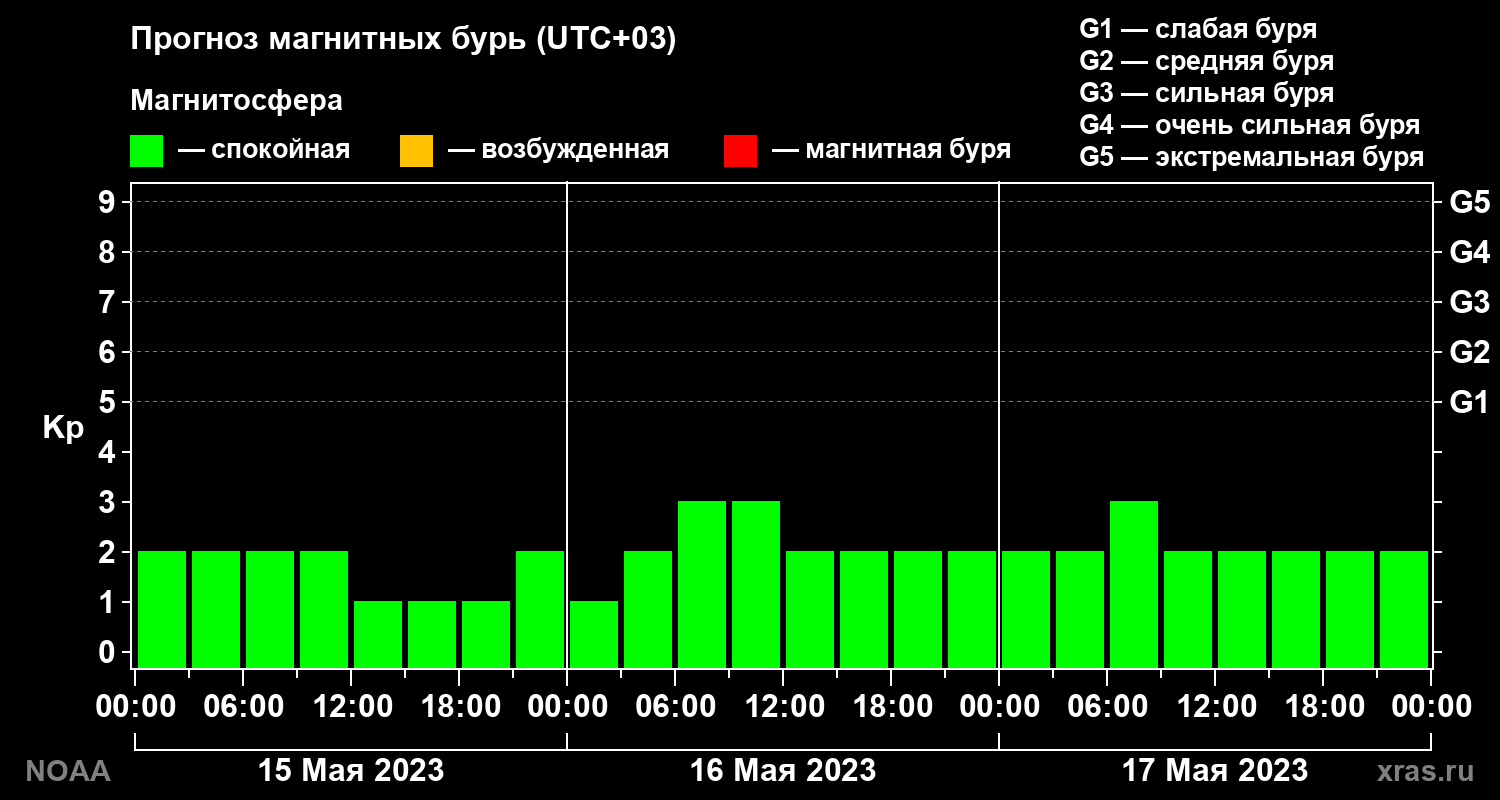Select the 16 May 06:00 bar with Kp 3
This screenshot has width=1500, height=800.
[702, 584]
